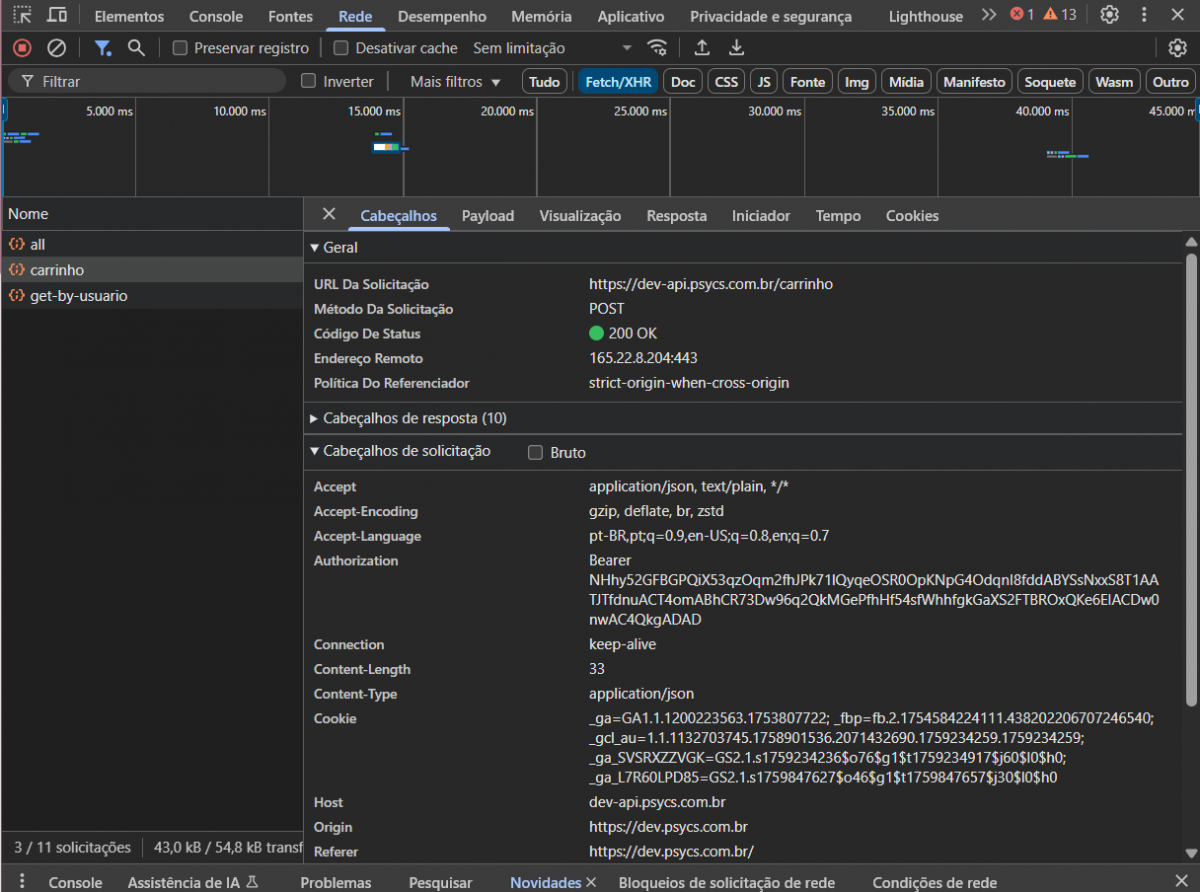This screenshot has width=1200, height=892.
Task: Toggle device toolbar emulation icon
Action: coord(57,15)
